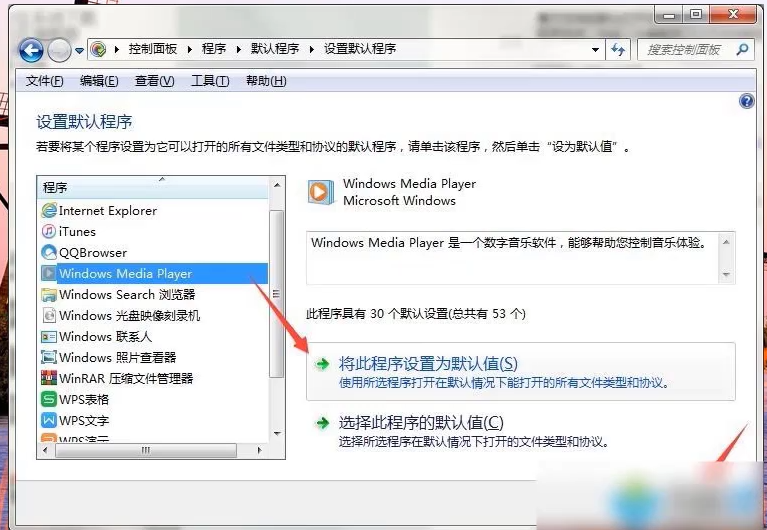This screenshot has width=767, height=530.
Task: Click the Back navigation arrow button
Action: 31,50
